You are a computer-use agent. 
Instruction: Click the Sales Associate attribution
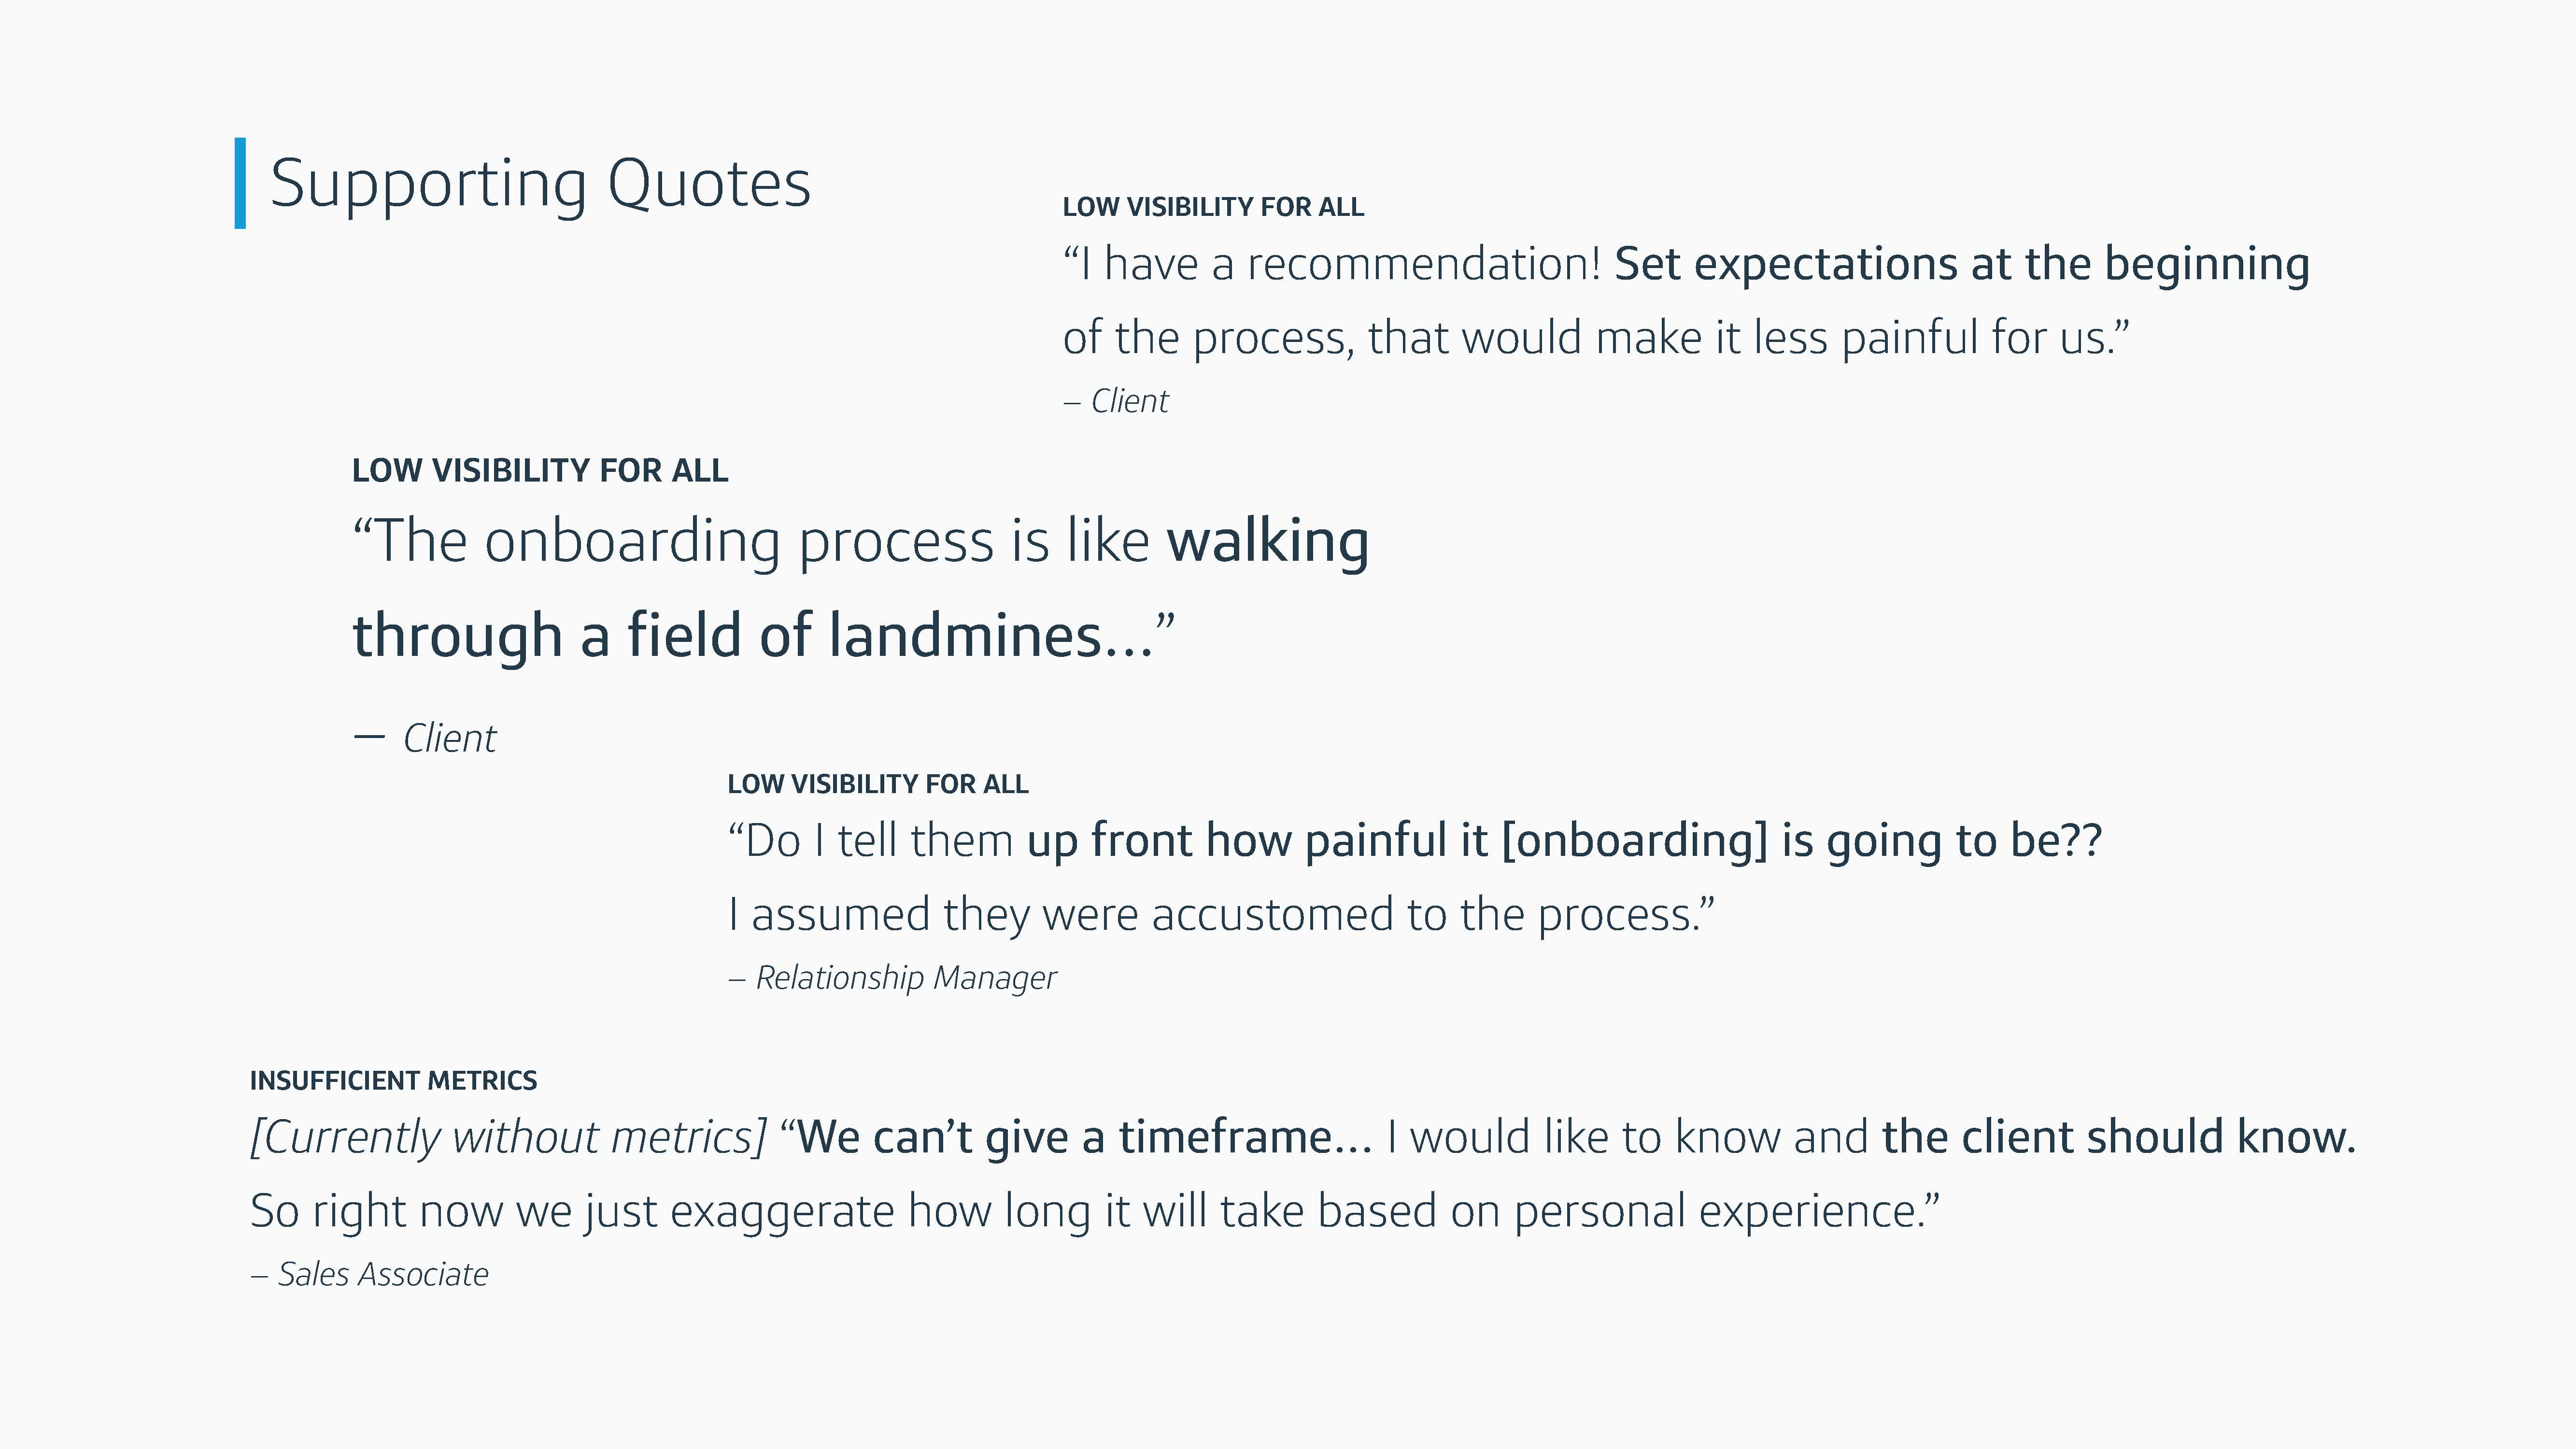tap(369, 1275)
